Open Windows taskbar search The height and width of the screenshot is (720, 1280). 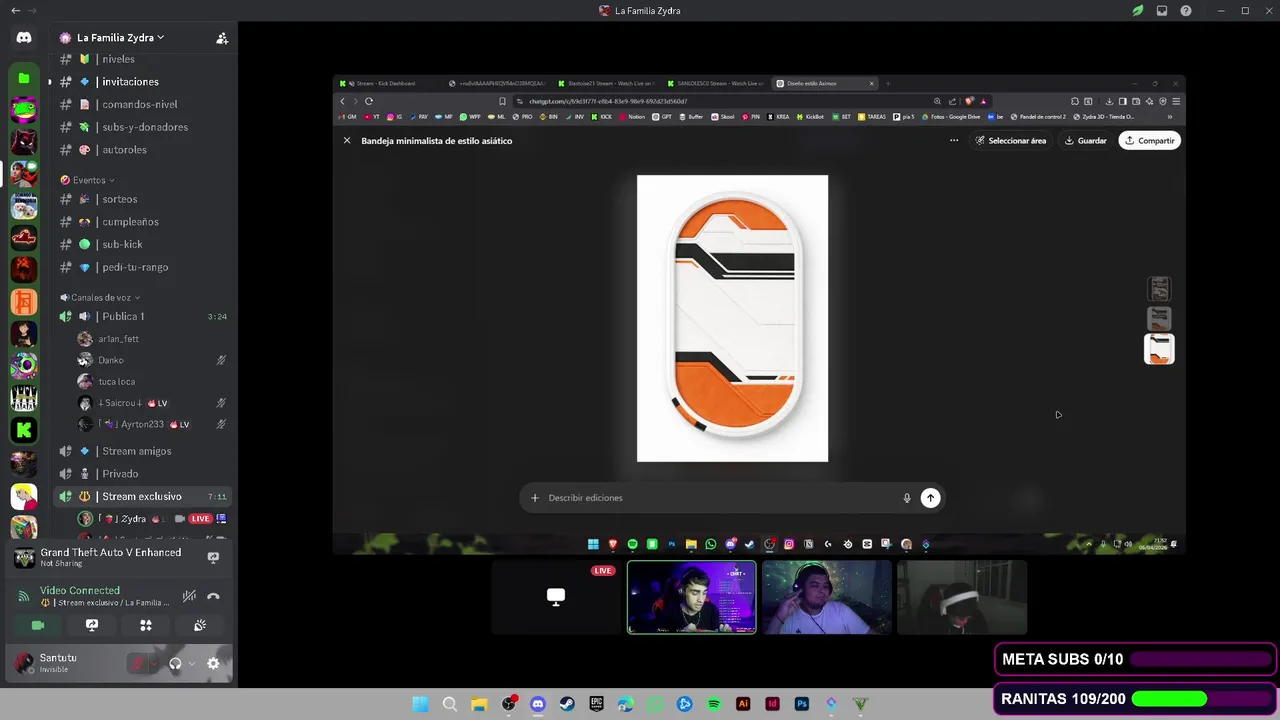(450, 704)
